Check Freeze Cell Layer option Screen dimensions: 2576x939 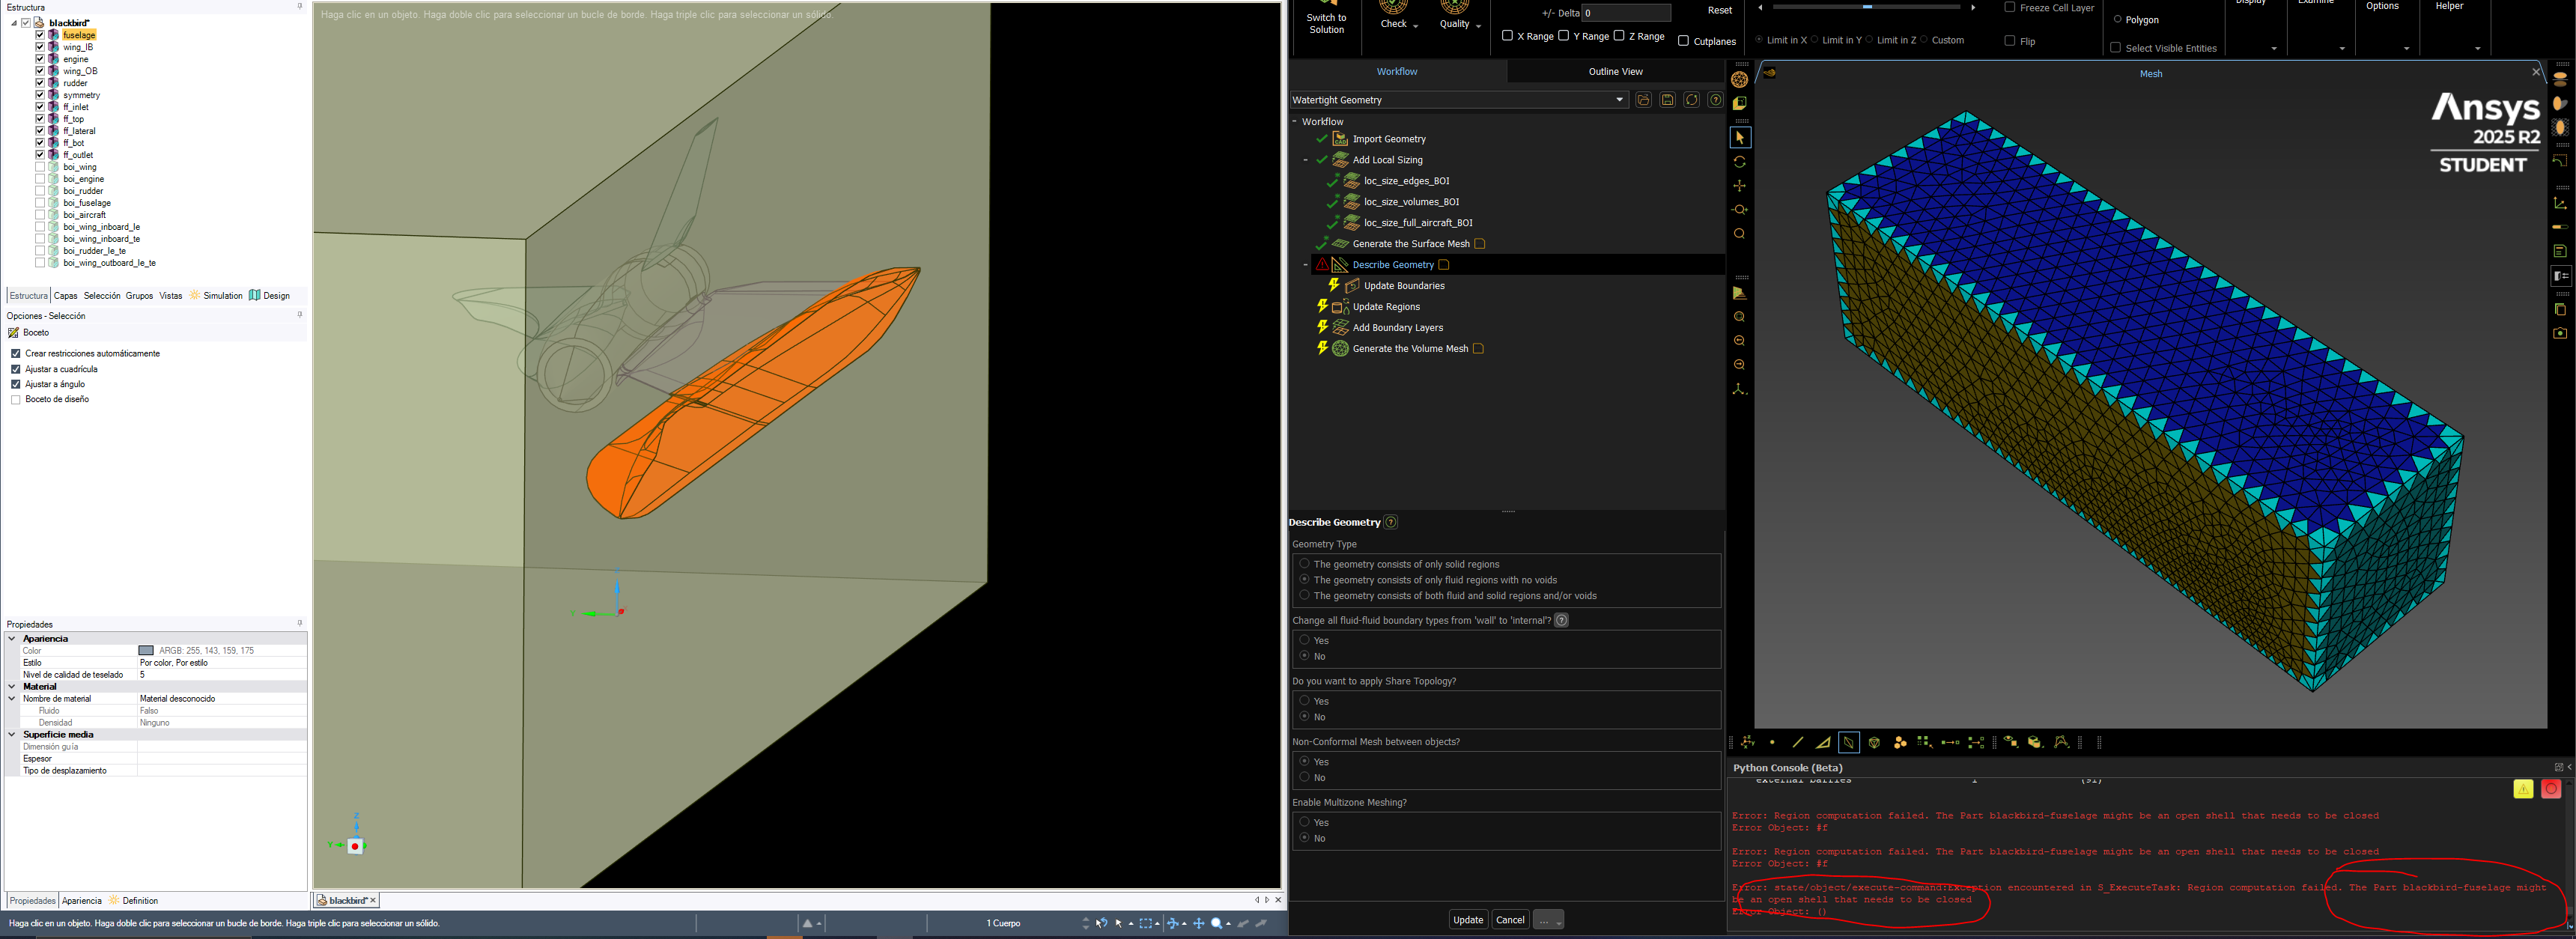[2010, 7]
